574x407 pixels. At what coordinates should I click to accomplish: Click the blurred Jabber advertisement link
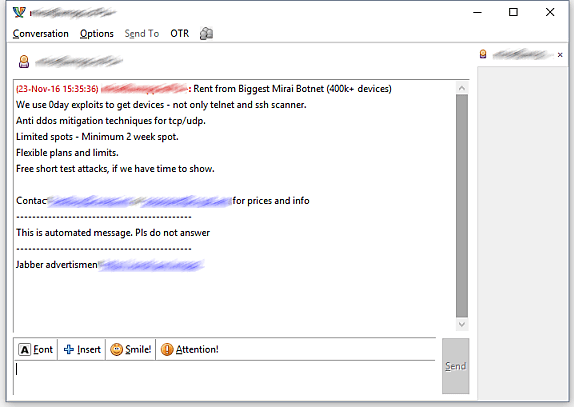(151, 265)
